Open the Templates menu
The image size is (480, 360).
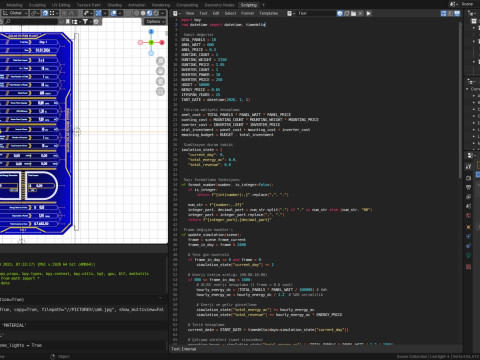[x=269, y=13]
